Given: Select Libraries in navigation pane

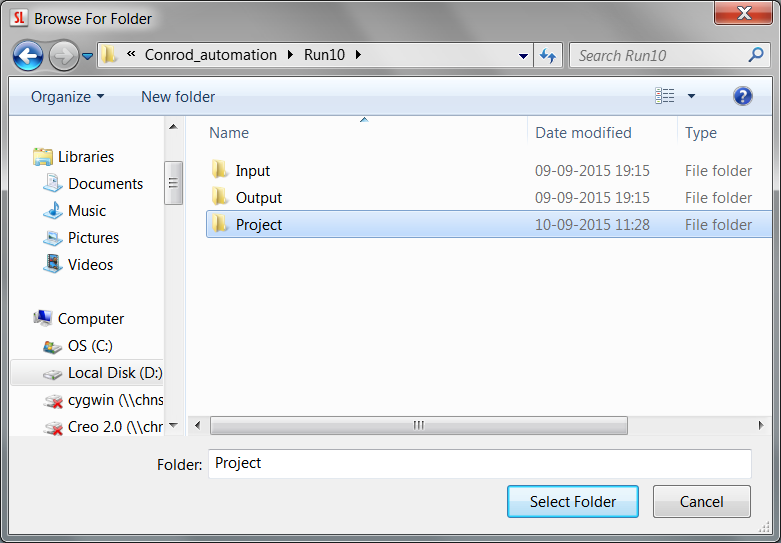Looking at the screenshot, I should pyautogui.click(x=86, y=157).
